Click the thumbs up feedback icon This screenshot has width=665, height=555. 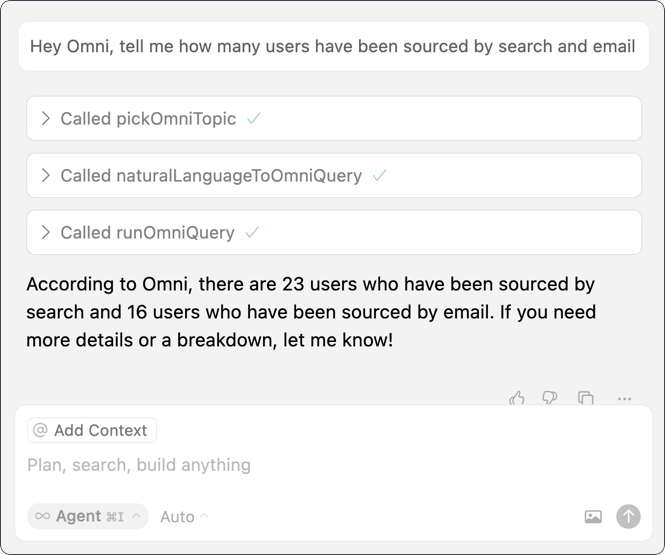point(517,398)
